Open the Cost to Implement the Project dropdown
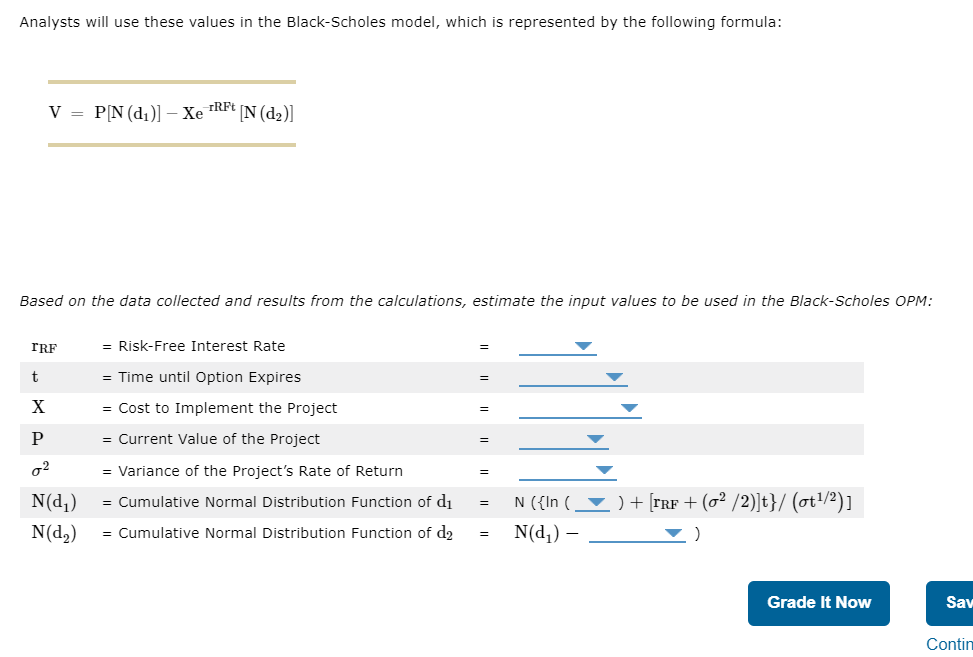 pos(579,408)
